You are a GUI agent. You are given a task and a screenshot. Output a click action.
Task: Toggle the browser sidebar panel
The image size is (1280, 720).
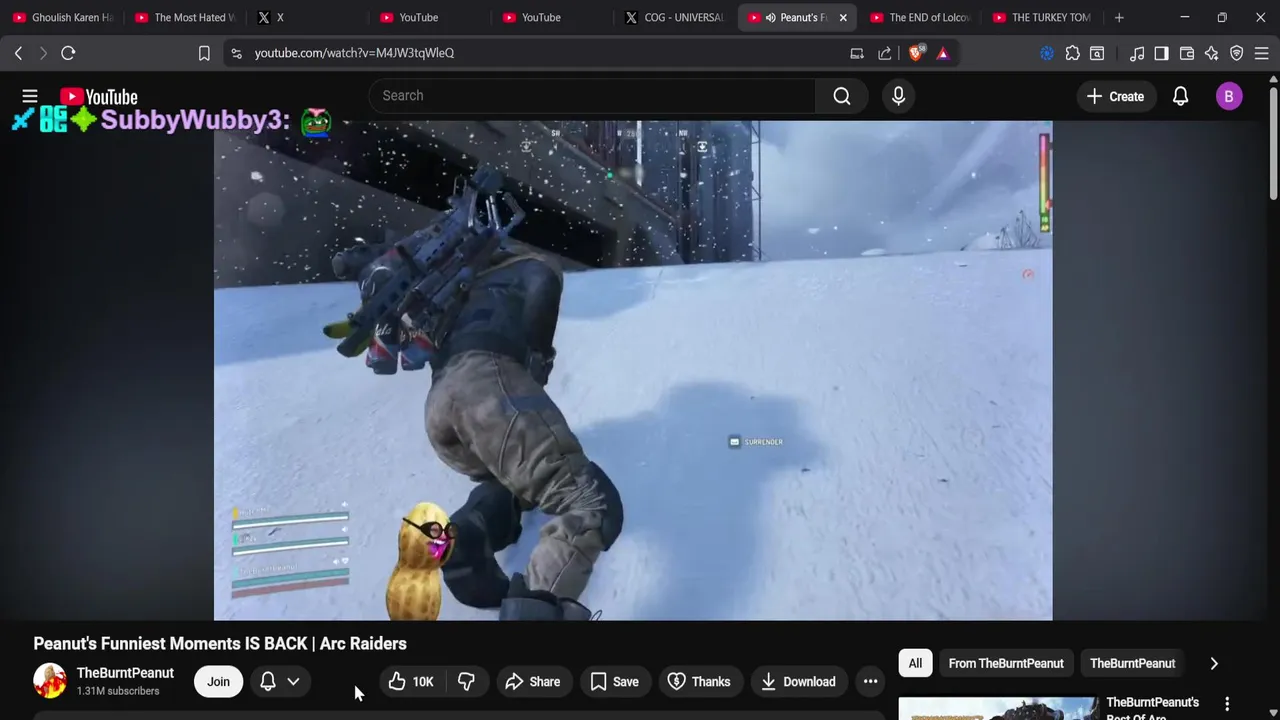tap(1161, 53)
